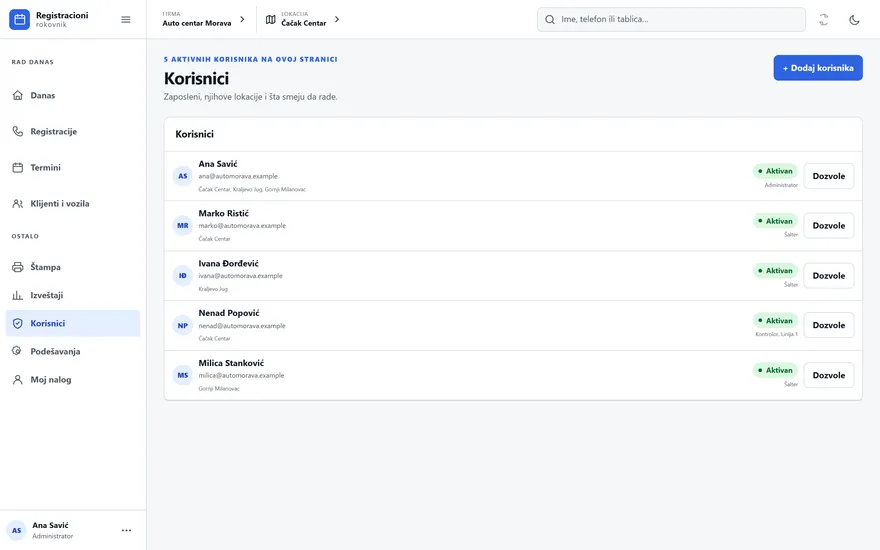The image size is (880, 550).
Task: Click email ana@automorava.example
Action: coord(238,176)
